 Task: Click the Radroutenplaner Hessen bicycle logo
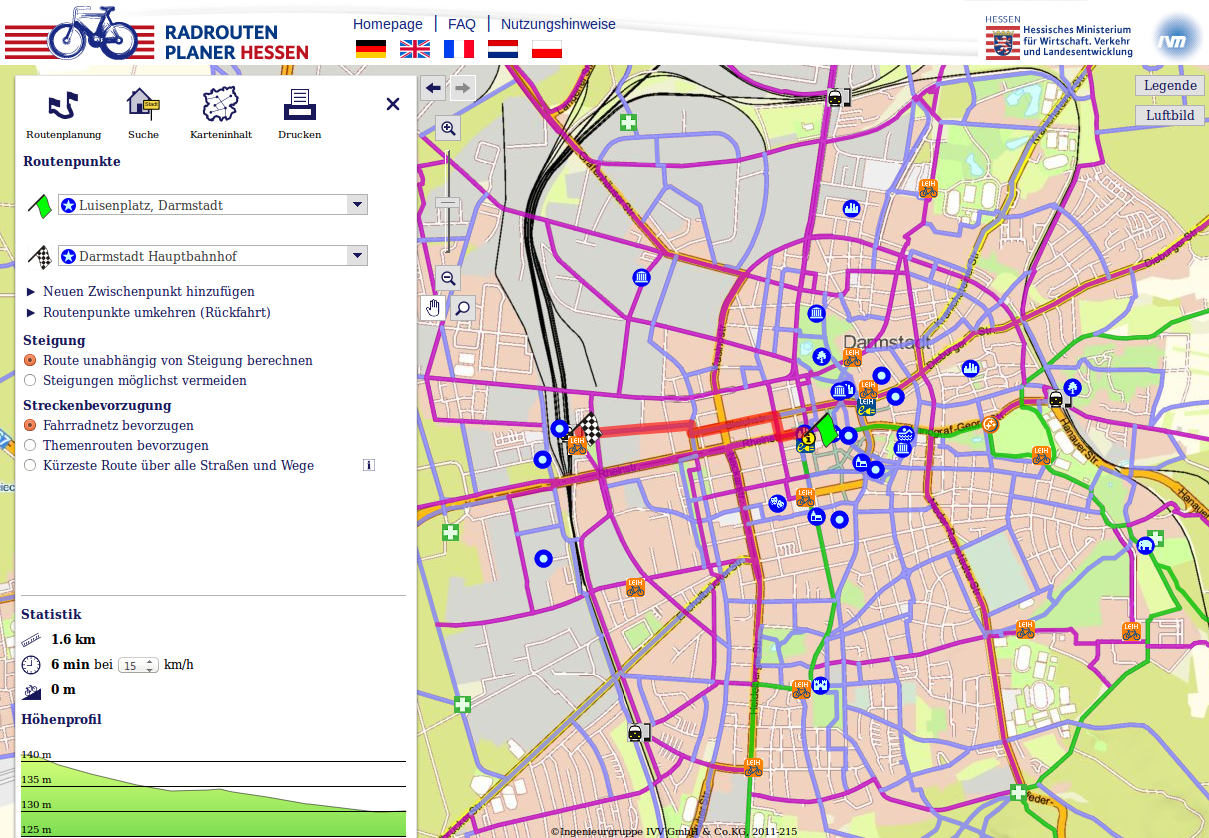[x=157, y=34]
